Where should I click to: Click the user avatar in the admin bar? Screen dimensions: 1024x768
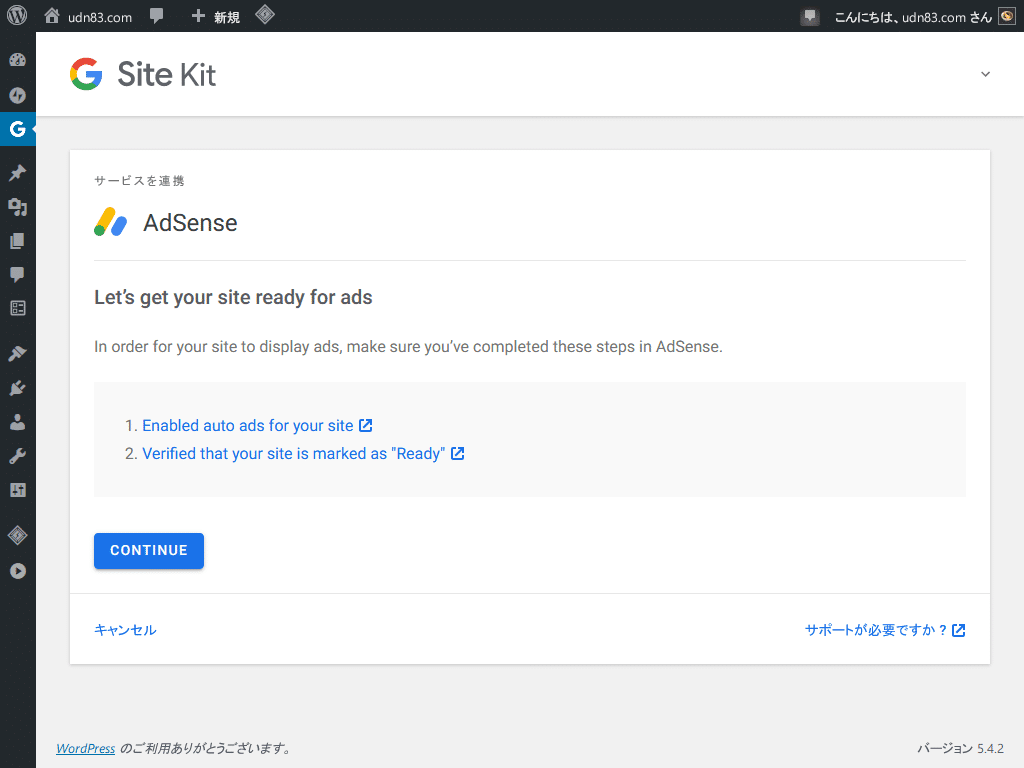tap(1007, 16)
